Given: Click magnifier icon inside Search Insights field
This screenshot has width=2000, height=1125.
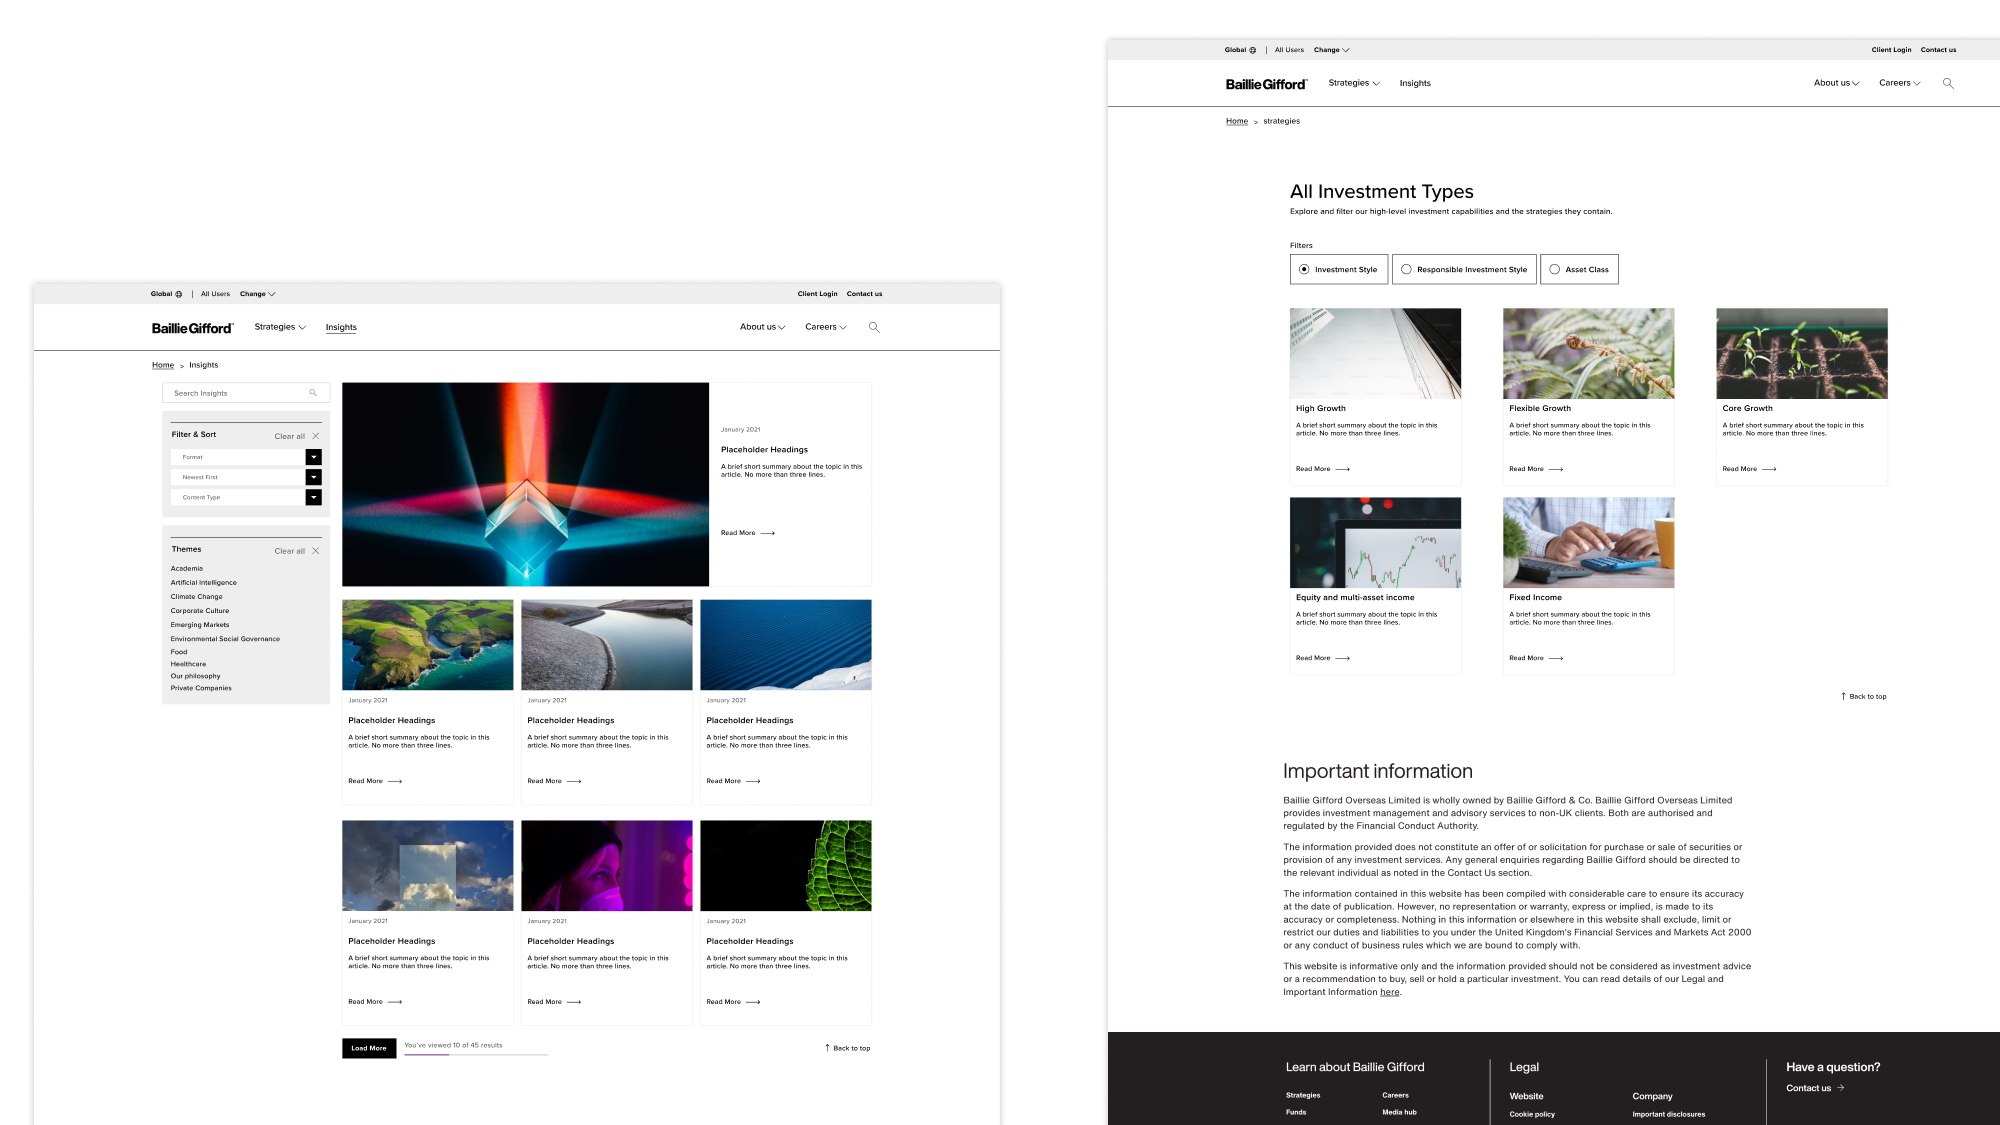Looking at the screenshot, I should (x=313, y=393).
